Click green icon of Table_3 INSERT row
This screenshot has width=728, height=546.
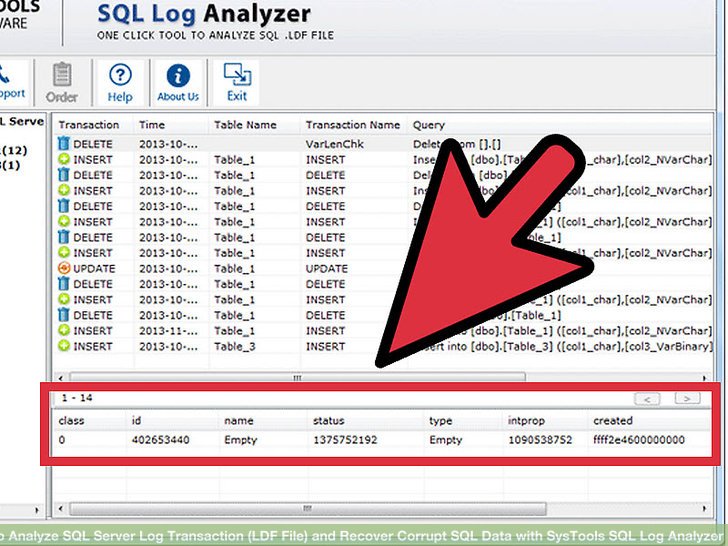64,346
